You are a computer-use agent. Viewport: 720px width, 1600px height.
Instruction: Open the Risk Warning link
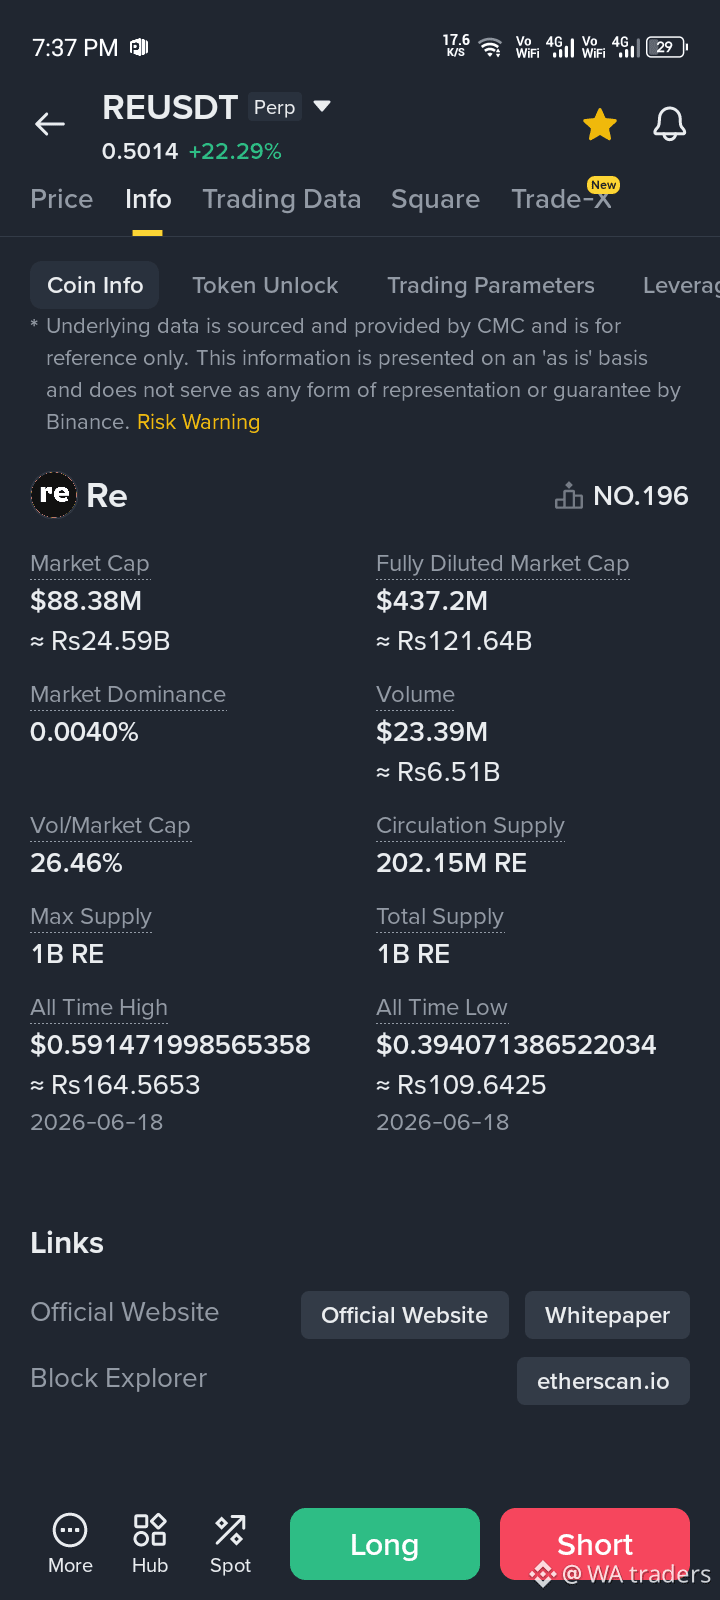[x=198, y=422]
